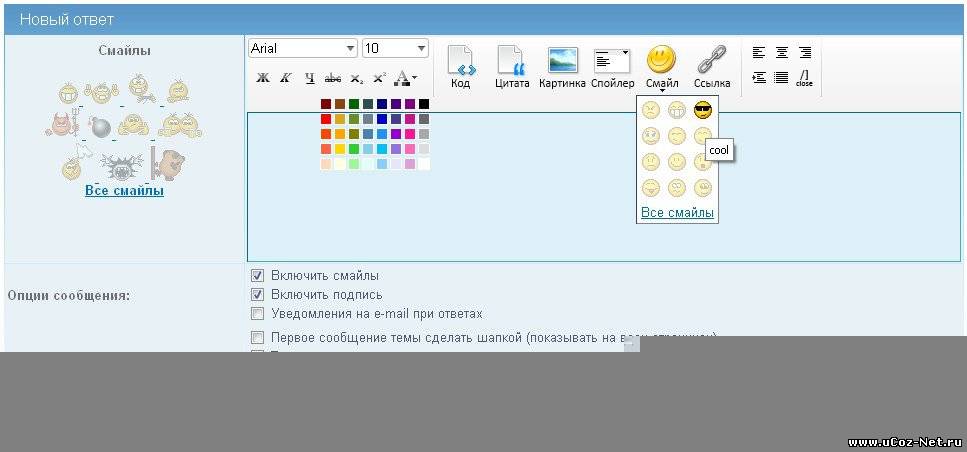Insert a quote with the Цитата button
The height and width of the screenshot is (452, 967).
pyautogui.click(x=511, y=62)
